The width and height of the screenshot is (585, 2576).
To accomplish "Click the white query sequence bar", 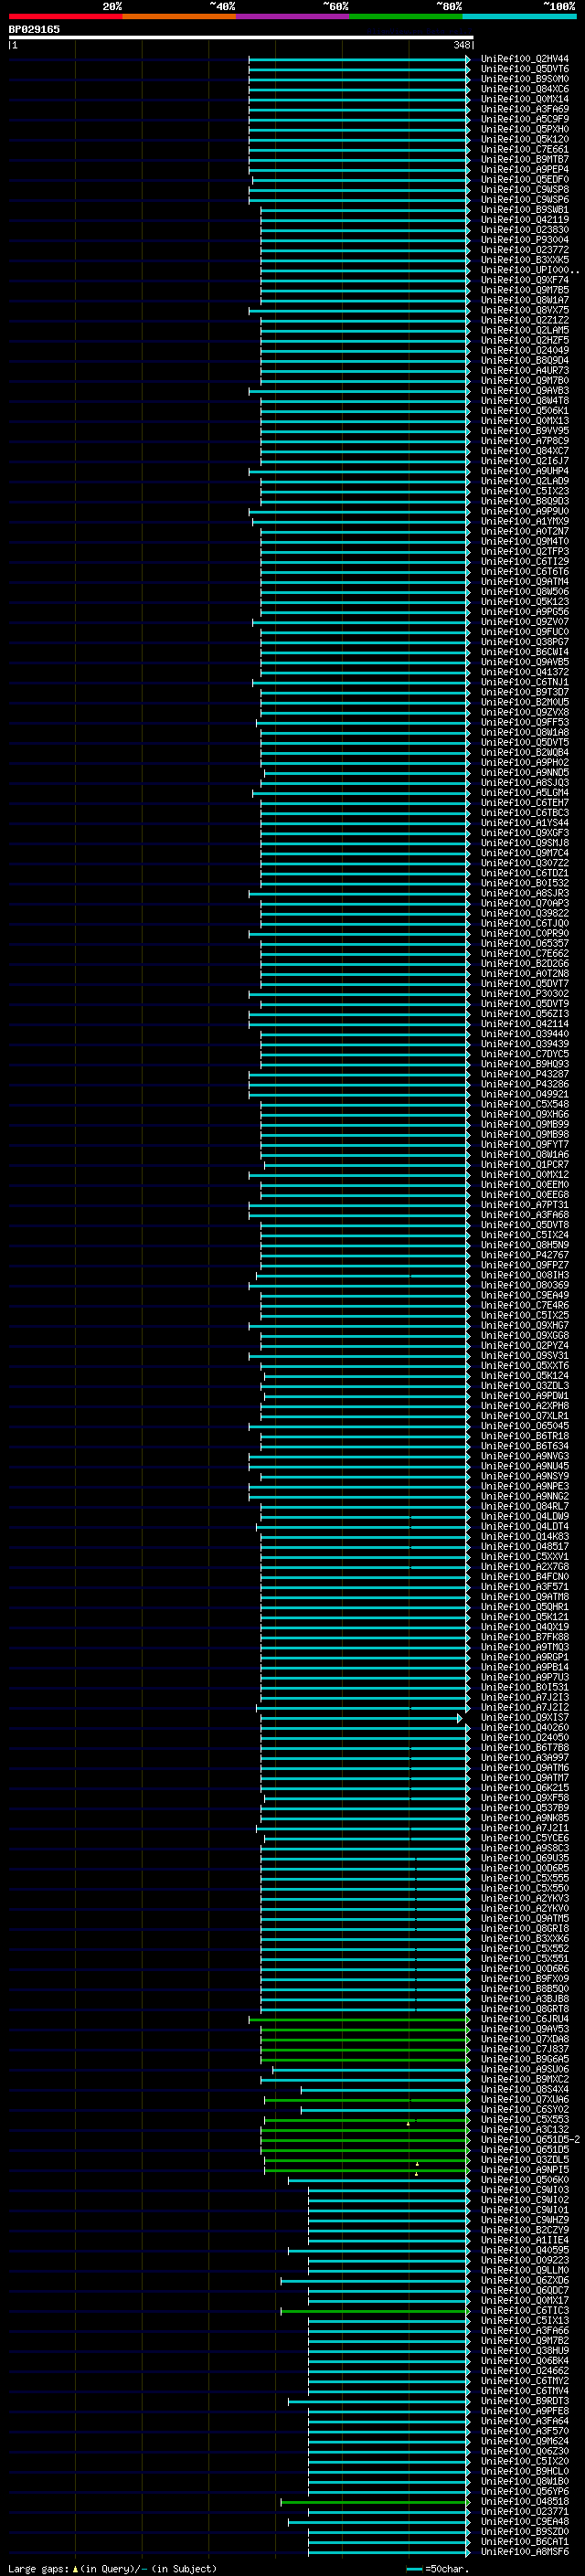I will point(241,37).
